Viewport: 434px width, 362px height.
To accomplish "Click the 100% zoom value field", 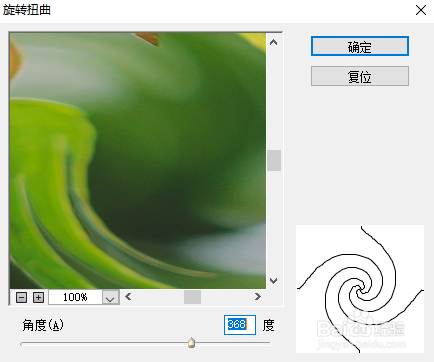I will pos(75,297).
